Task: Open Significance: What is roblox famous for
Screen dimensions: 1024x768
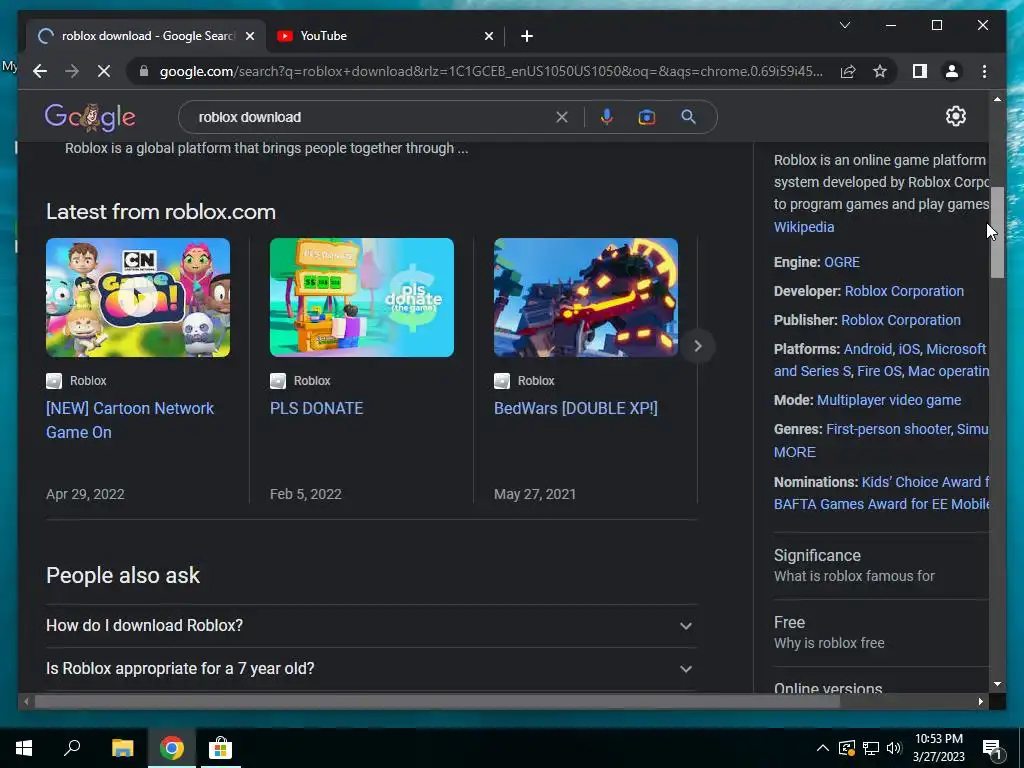Action: (880, 566)
